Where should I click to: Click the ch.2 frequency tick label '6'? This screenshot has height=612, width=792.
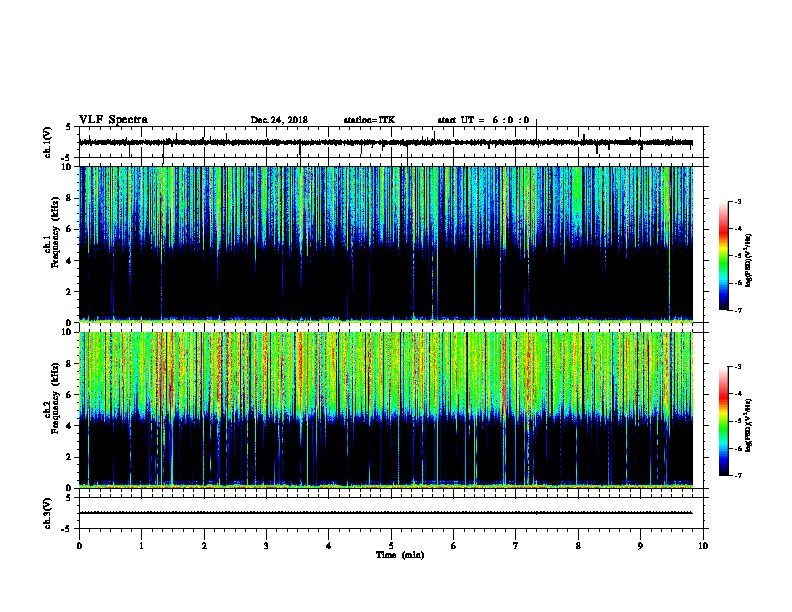pyautogui.click(x=69, y=394)
